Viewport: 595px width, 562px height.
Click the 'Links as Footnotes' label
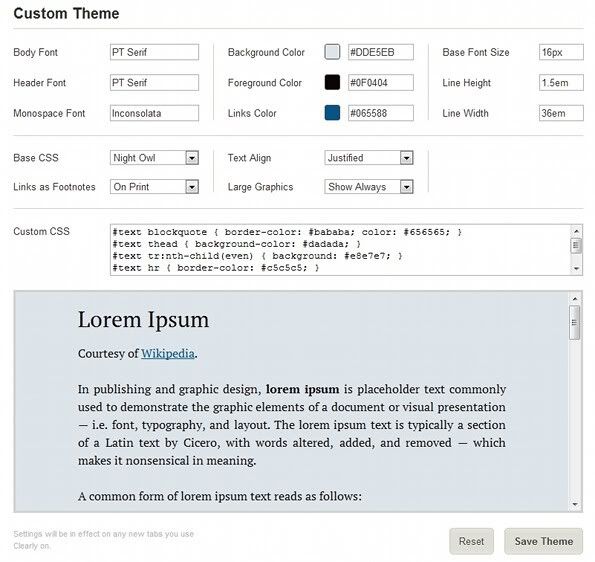pos(54,187)
